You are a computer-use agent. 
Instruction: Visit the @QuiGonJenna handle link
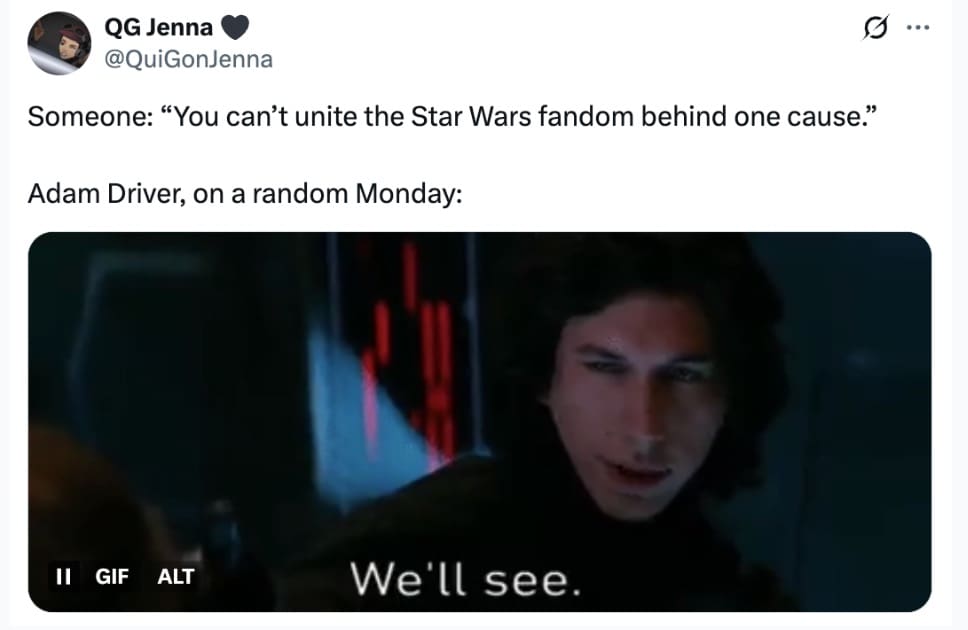tap(188, 59)
